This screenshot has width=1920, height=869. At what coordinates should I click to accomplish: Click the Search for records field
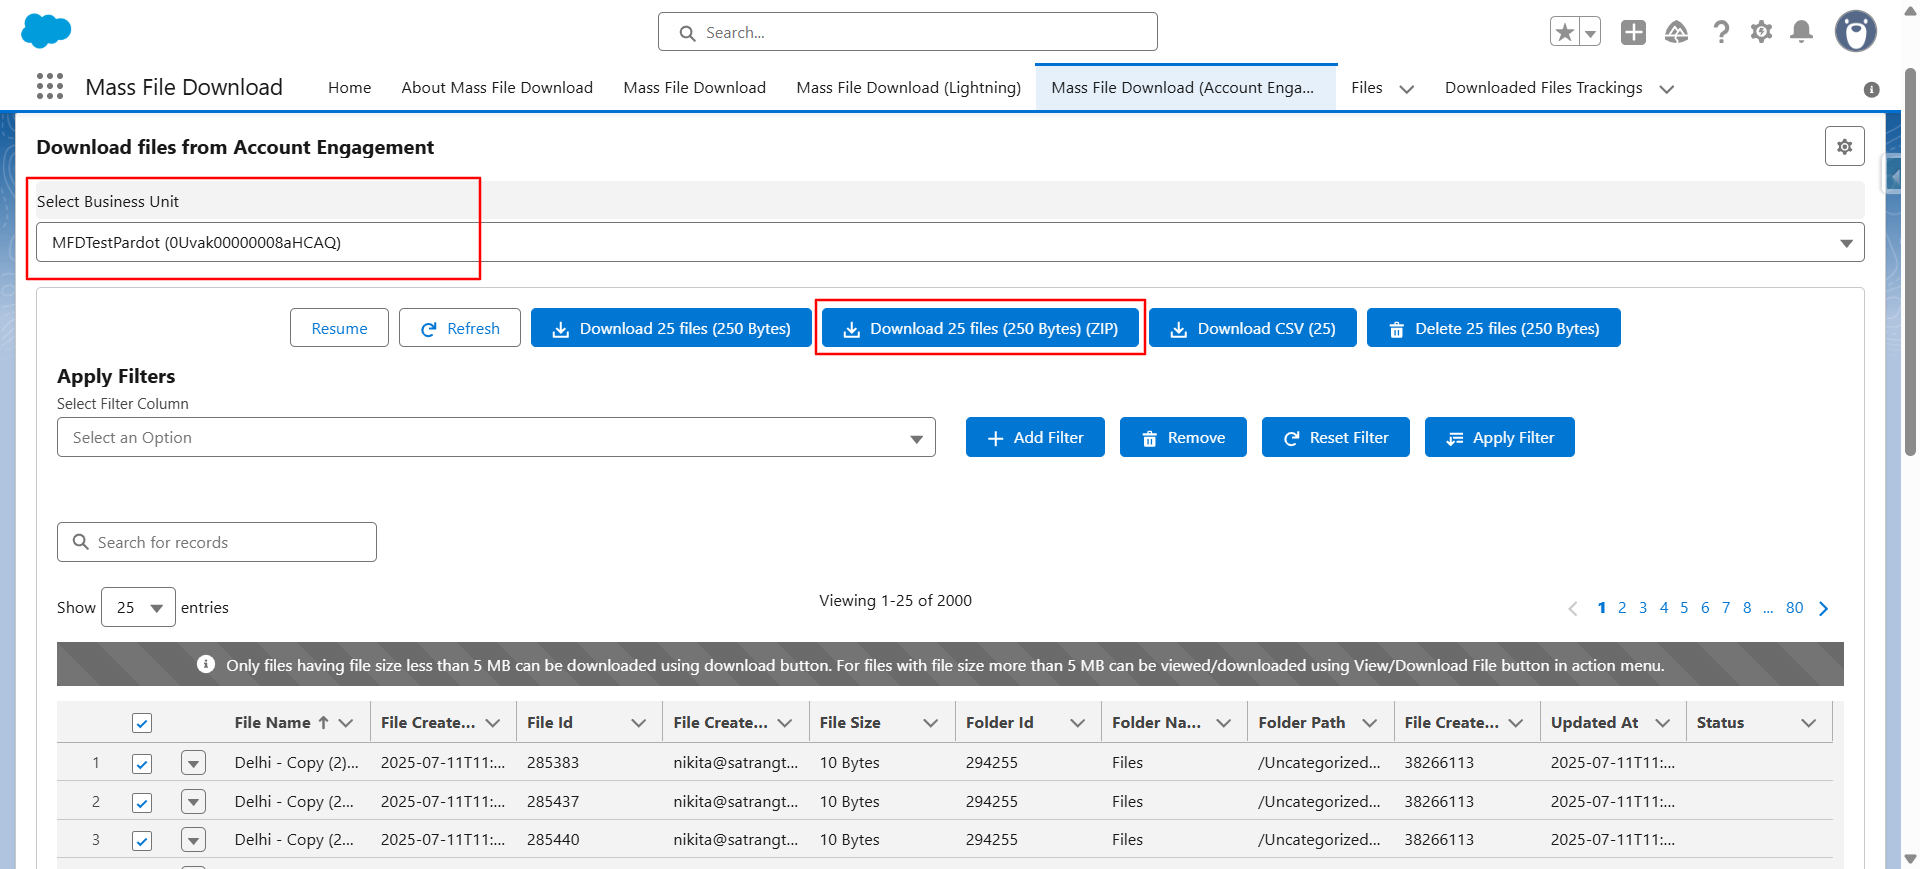click(217, 542)
